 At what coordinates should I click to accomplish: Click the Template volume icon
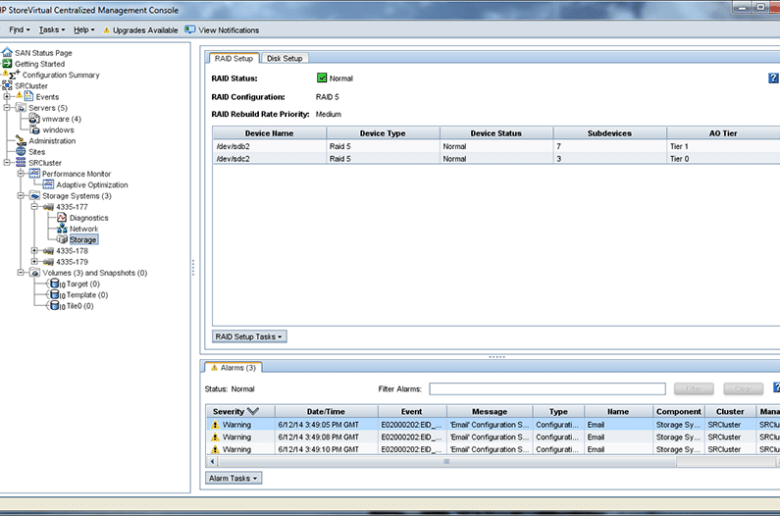click(x=56, y=295)
